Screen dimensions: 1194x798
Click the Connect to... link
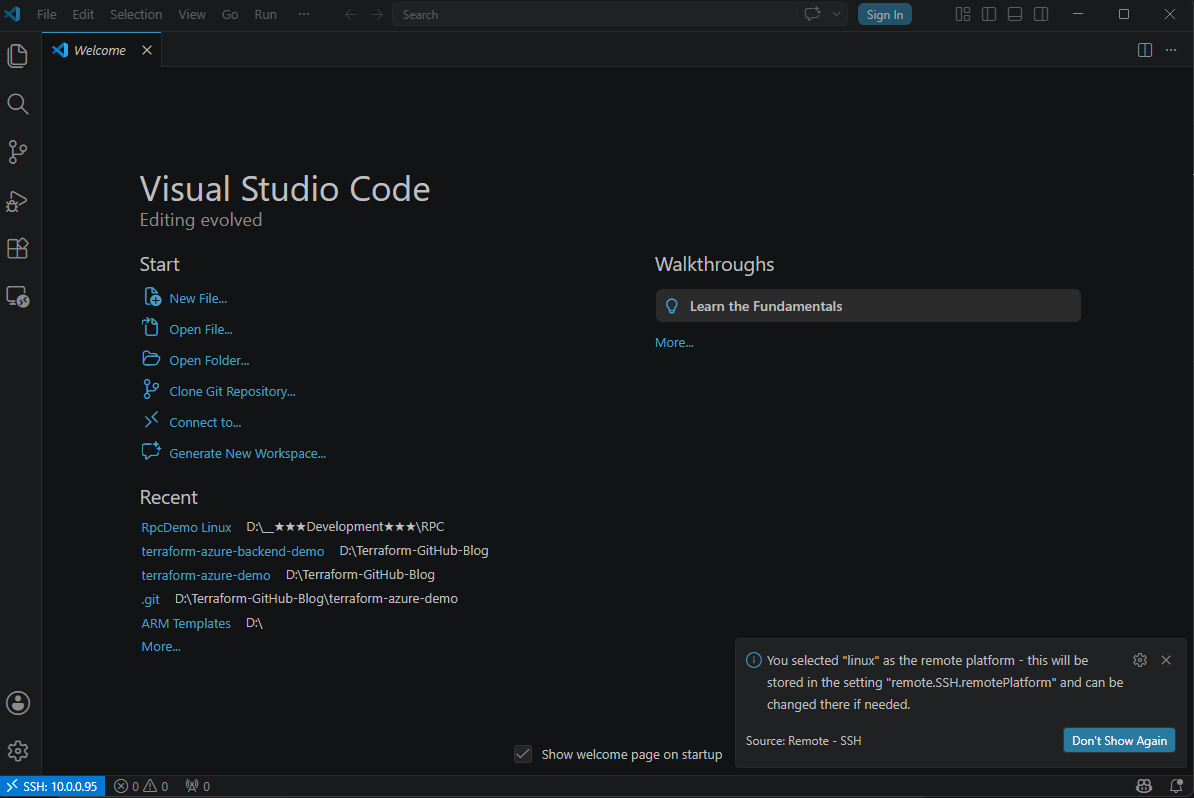205,423
